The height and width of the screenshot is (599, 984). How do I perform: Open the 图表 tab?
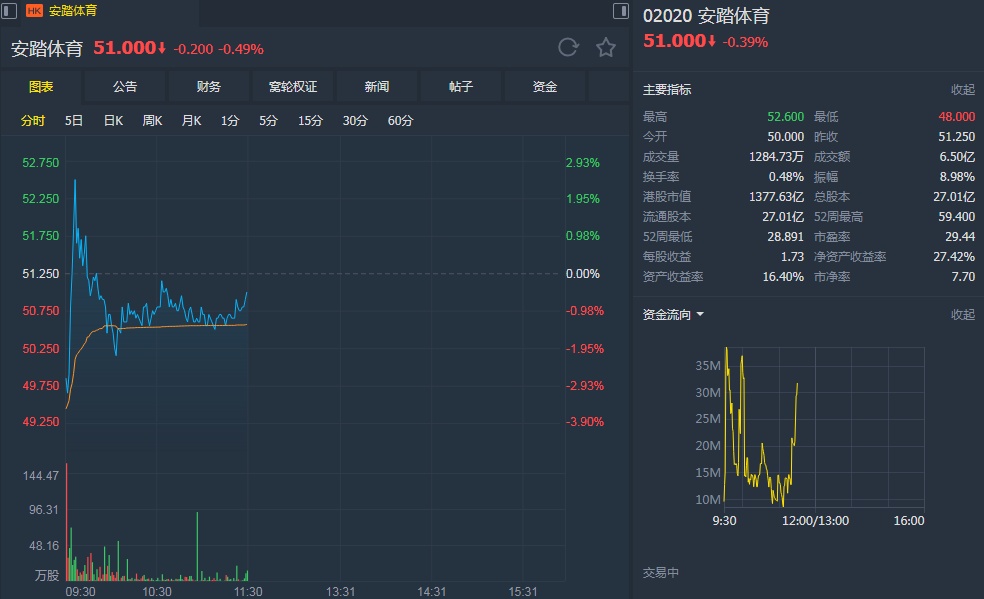pos(41,87)
